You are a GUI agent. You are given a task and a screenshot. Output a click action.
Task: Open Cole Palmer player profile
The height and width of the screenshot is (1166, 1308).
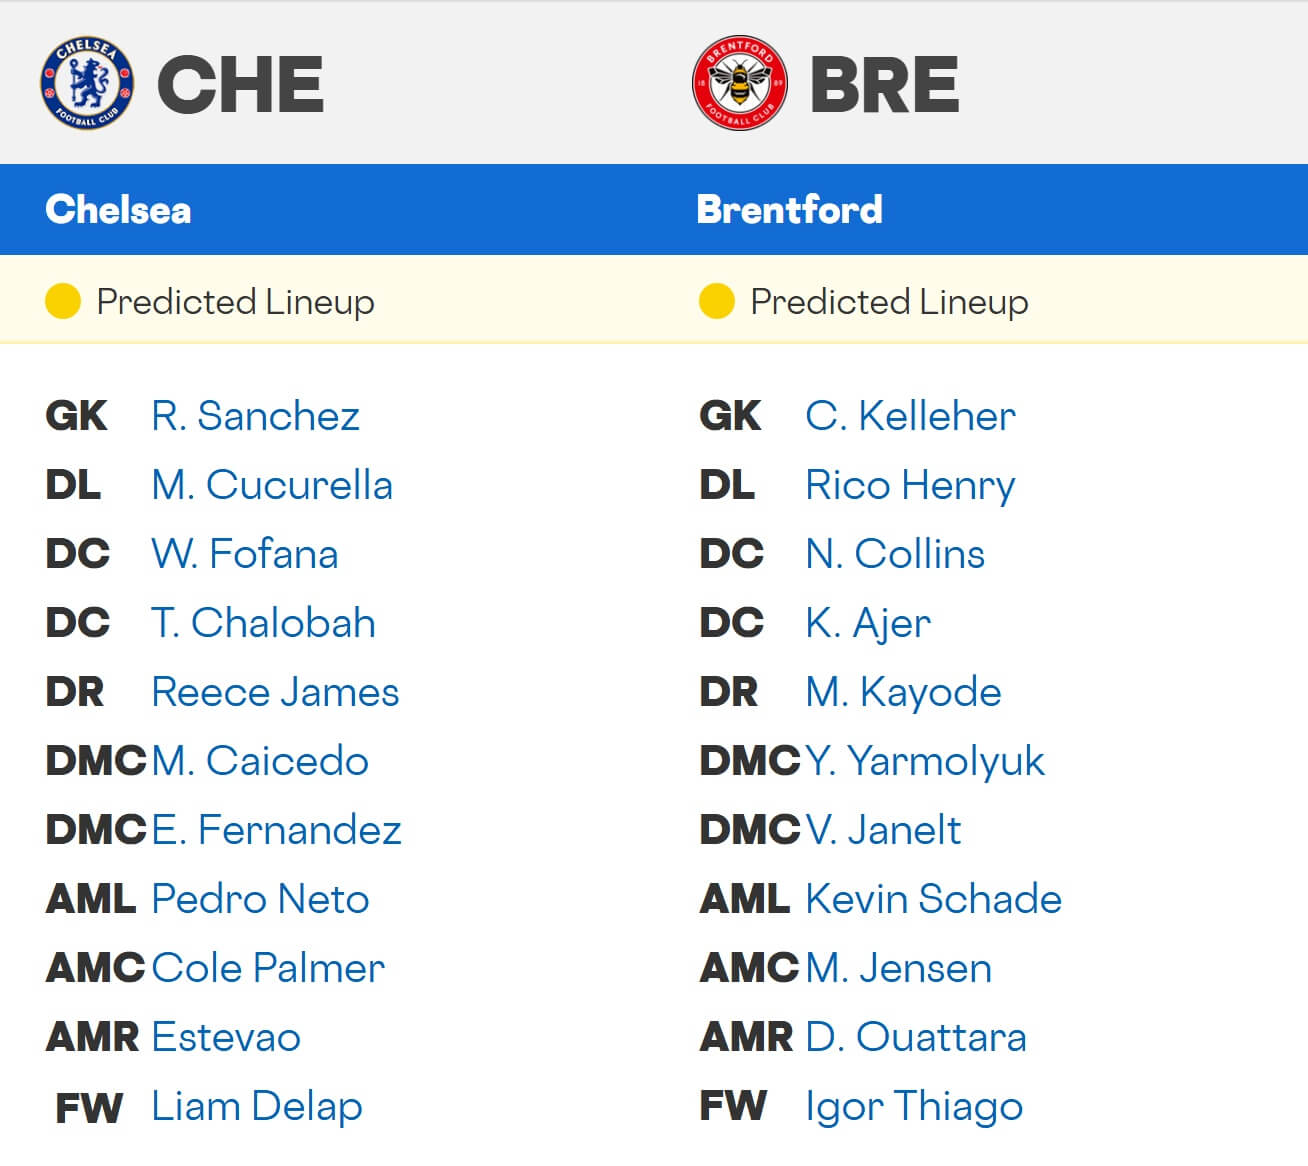pyautogui.click(x=267, y=968)
